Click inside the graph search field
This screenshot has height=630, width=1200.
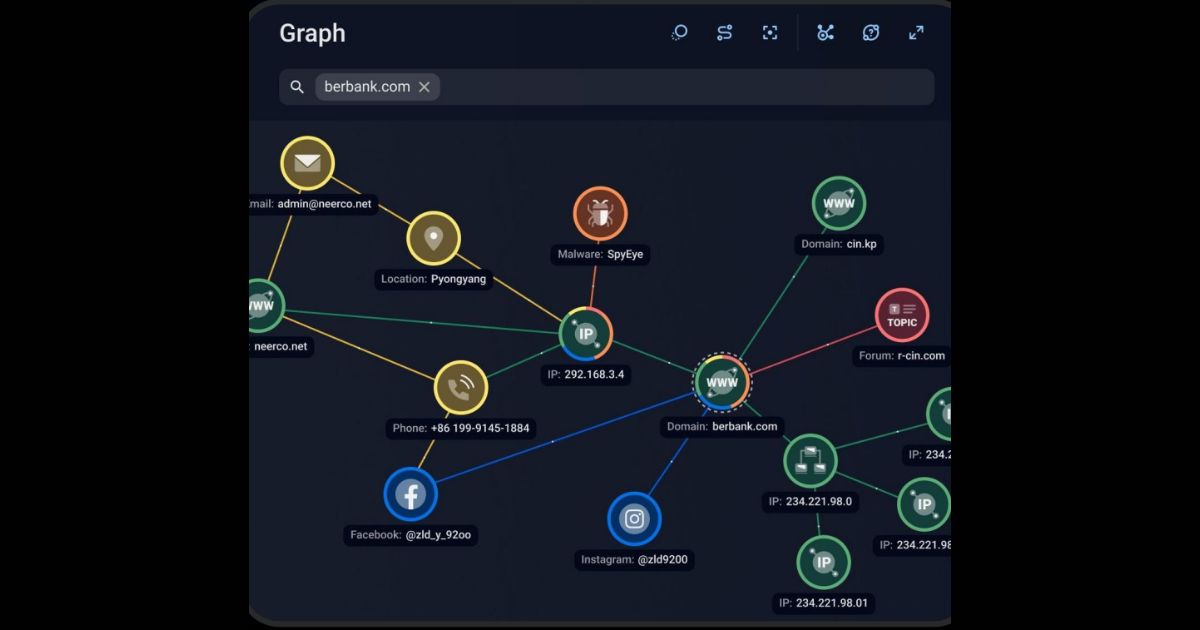click(680, 87)
